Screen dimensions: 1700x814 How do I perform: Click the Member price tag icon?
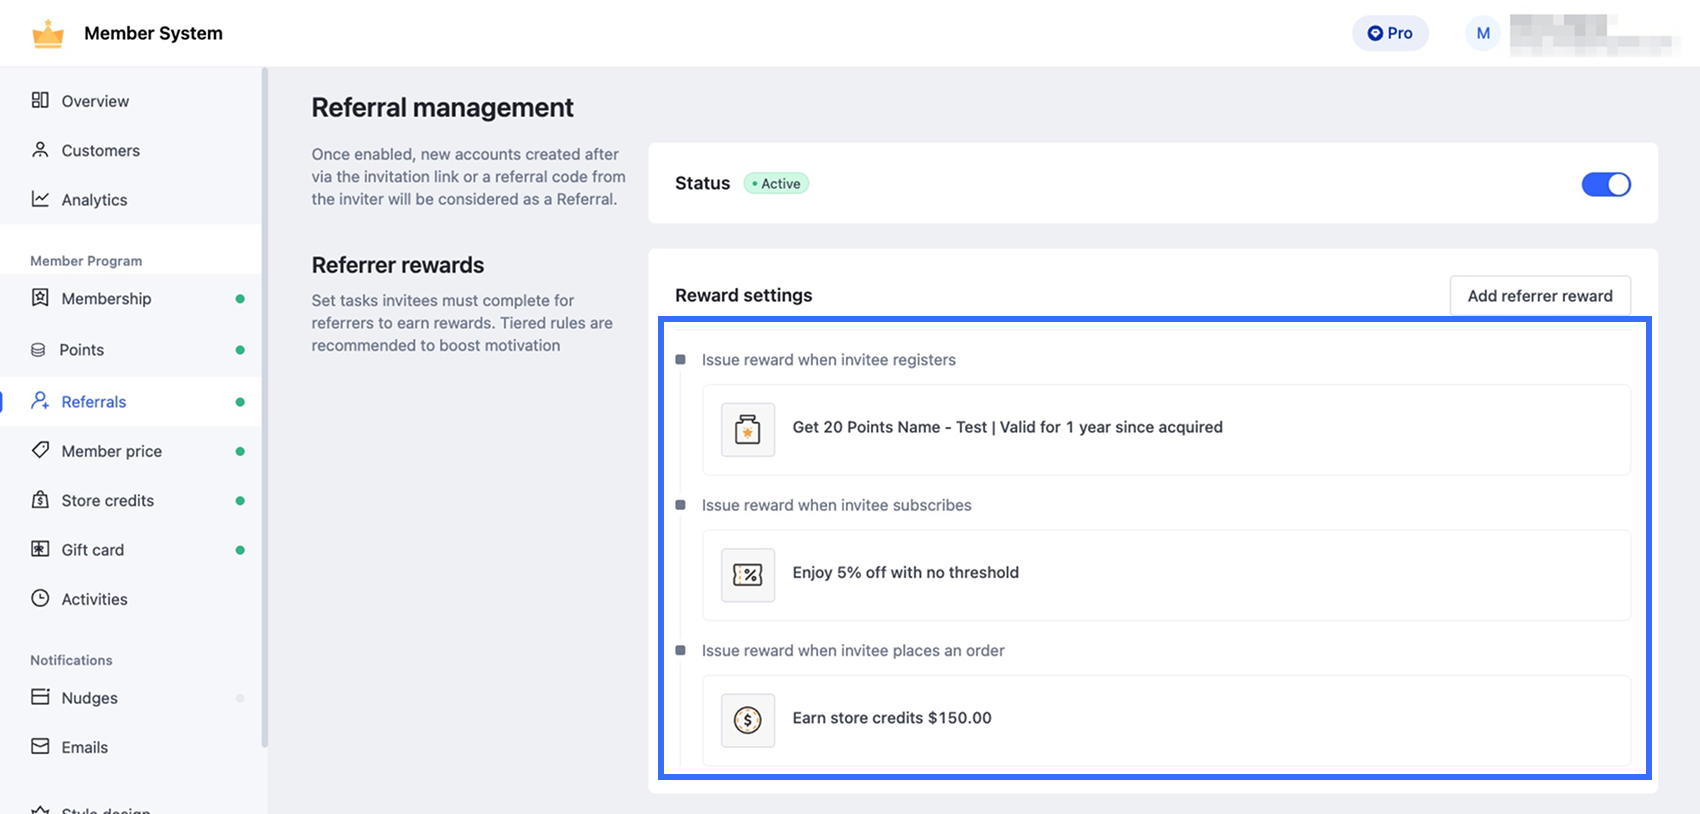click(40, 450)
